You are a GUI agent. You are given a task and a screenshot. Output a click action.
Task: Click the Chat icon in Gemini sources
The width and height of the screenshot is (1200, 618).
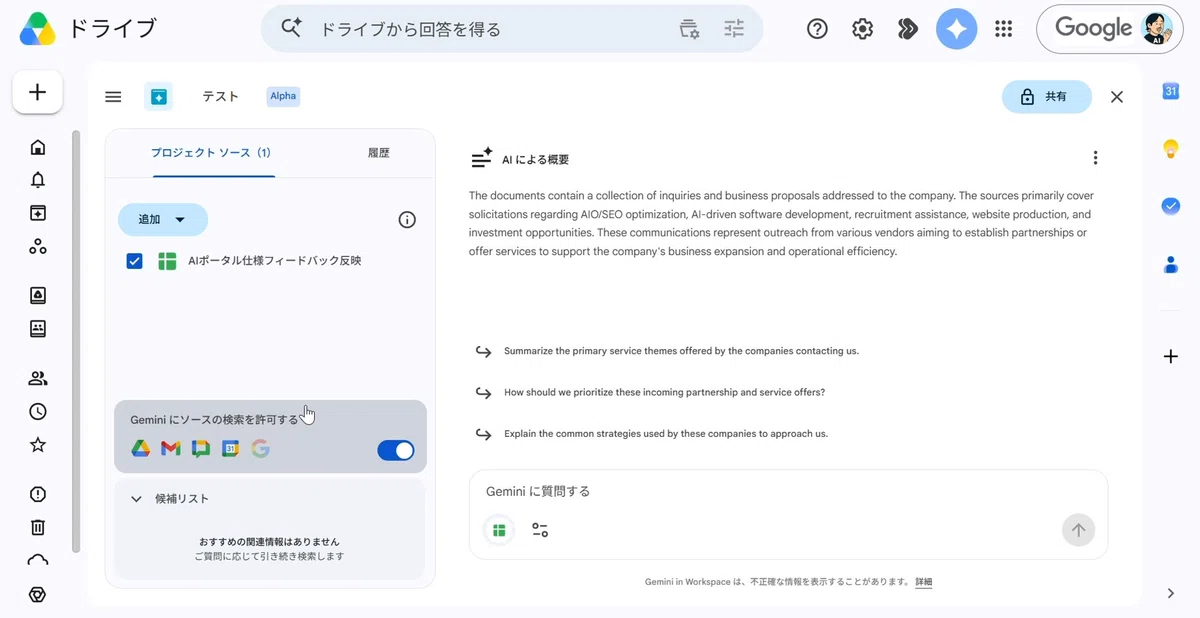click(x=201, y=449)
